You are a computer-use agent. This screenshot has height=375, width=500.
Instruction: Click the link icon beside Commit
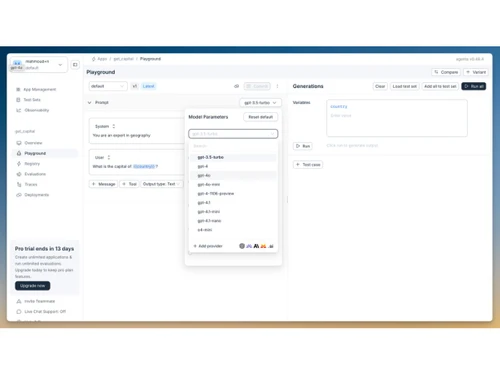tap(236, 86)
